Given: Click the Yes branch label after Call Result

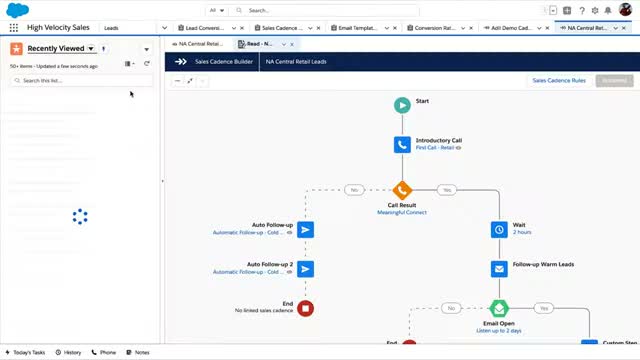Looking at the screenshot, I should tap(447, 190).
